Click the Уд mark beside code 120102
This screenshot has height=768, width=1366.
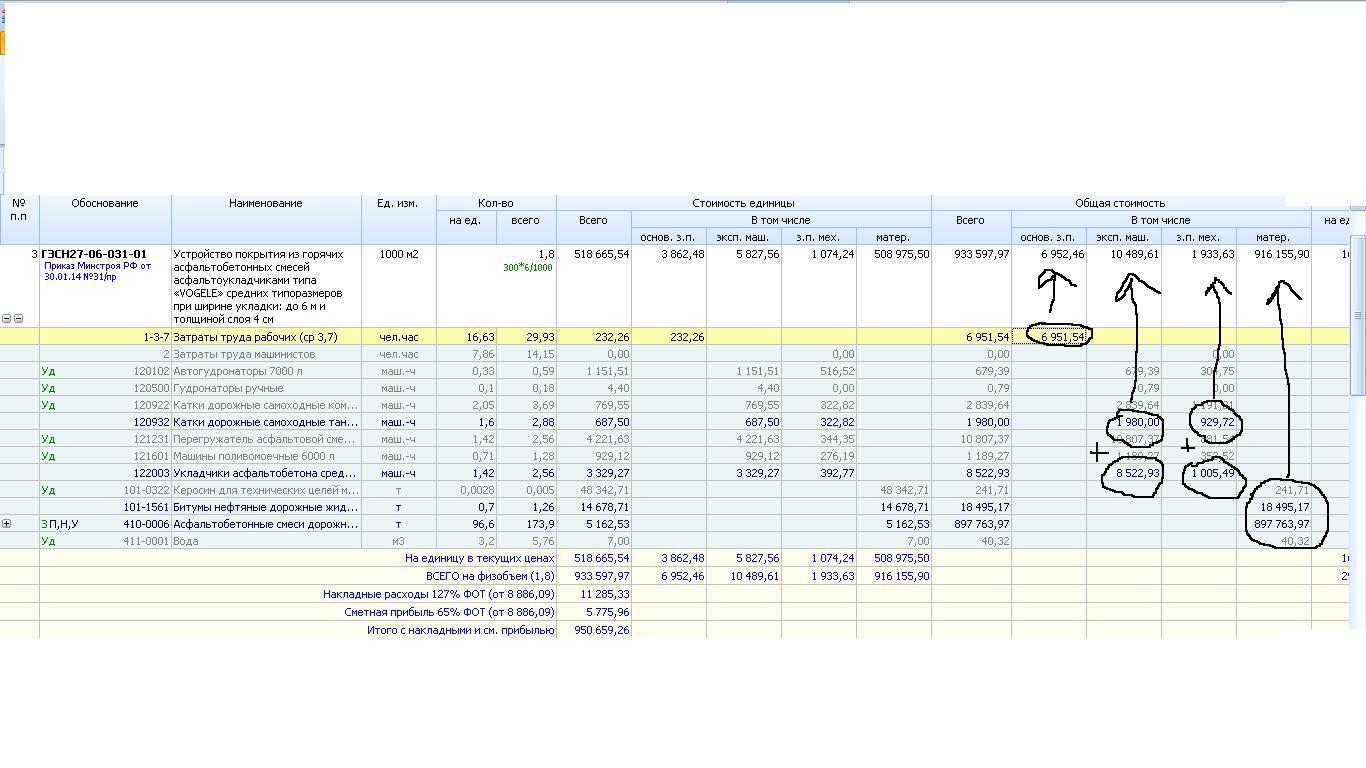[49, 371]
